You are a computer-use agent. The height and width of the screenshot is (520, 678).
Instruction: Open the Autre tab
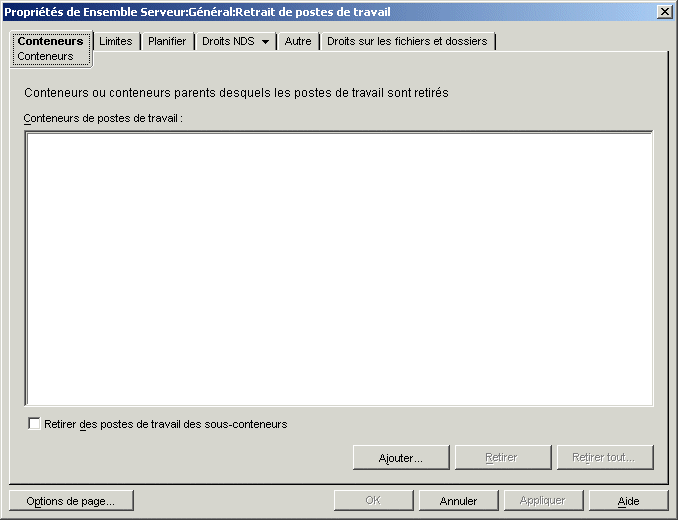298,41
